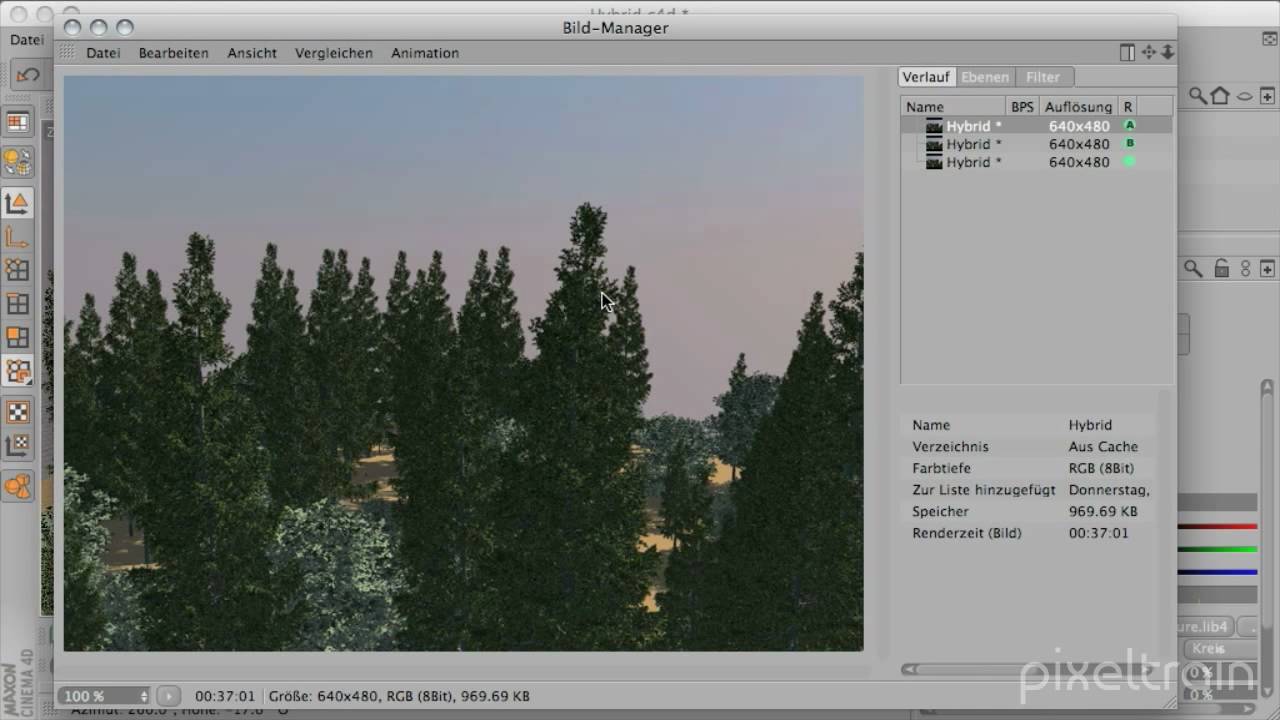Click the lower new-panel plus icon
This screenshot has height=720, width=1280.
coord(1267,268)
